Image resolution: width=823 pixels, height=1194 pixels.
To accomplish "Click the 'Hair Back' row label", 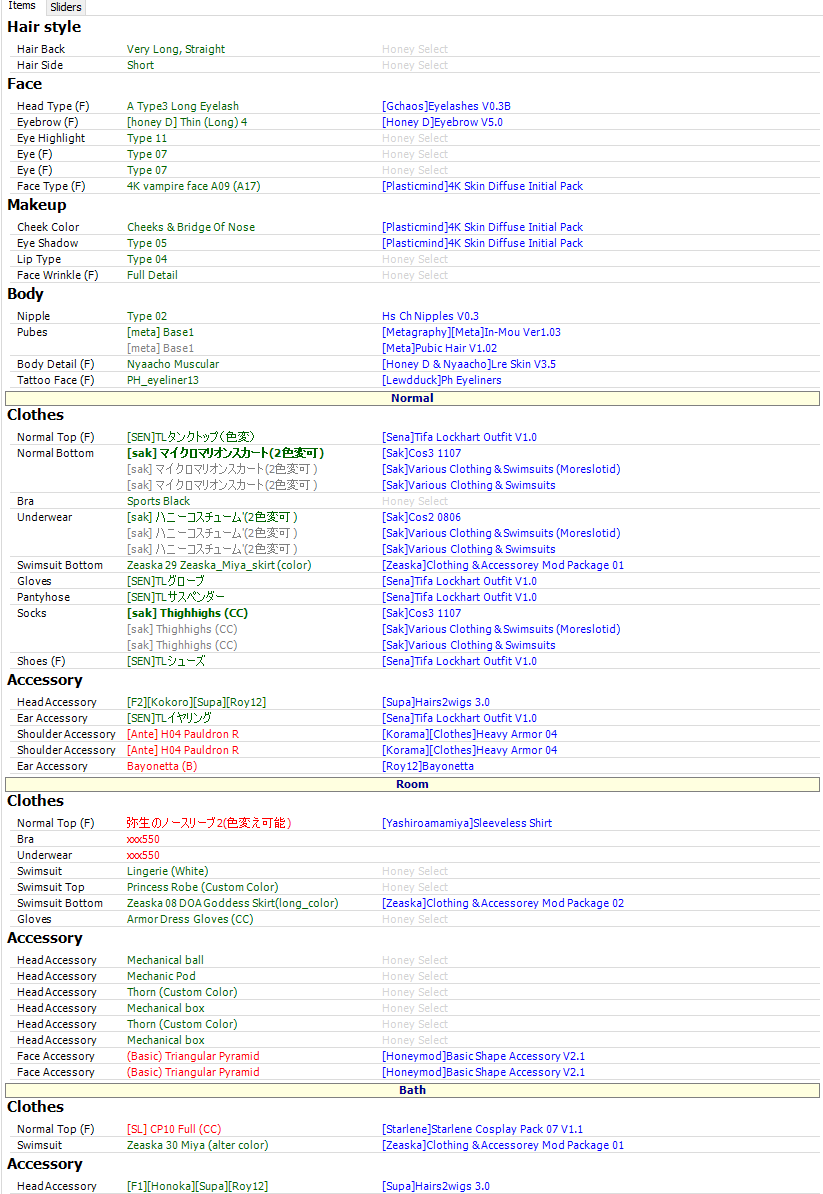I will coord(41,49).
